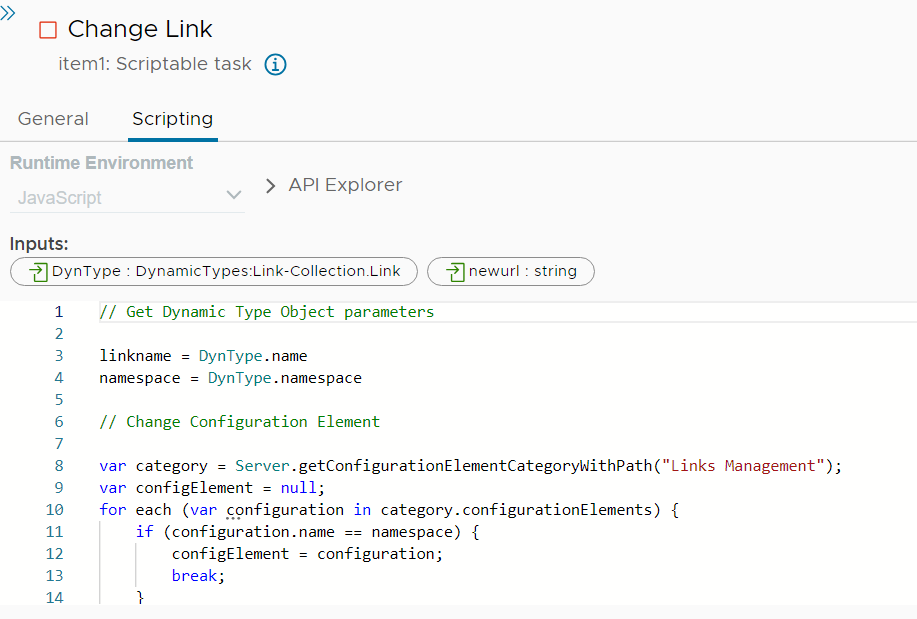This screenshot has height=619, width=917.
Task: Click the red square icon beside Change Link
Action: 48,30
